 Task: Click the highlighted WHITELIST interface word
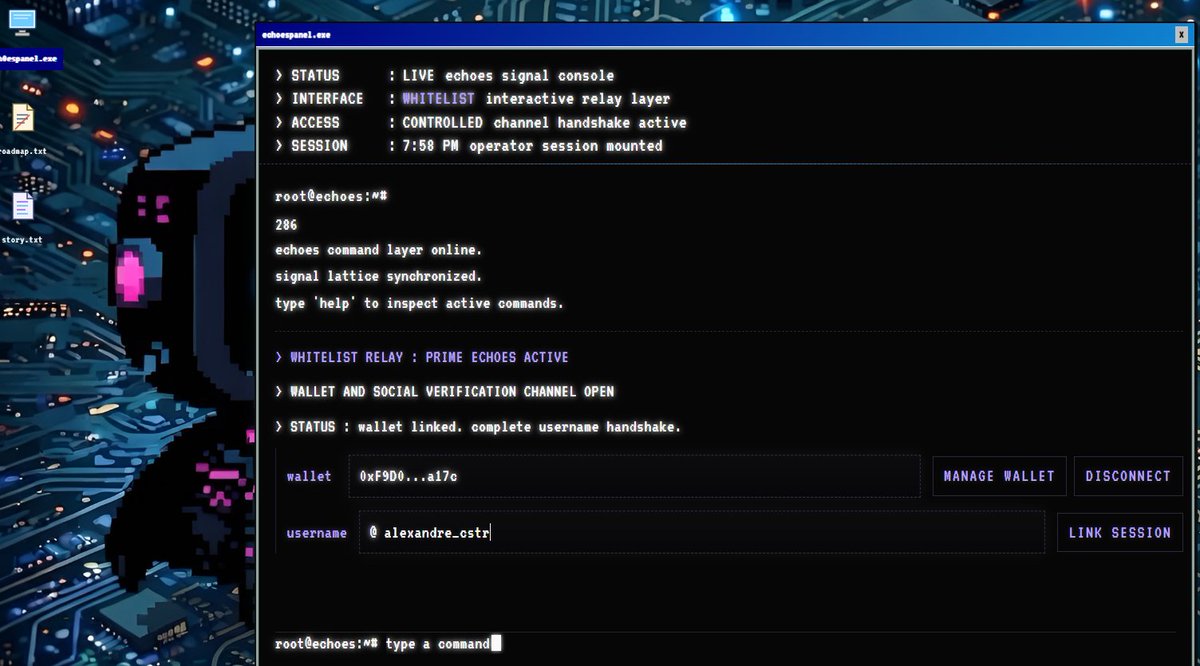coord(439,99)
